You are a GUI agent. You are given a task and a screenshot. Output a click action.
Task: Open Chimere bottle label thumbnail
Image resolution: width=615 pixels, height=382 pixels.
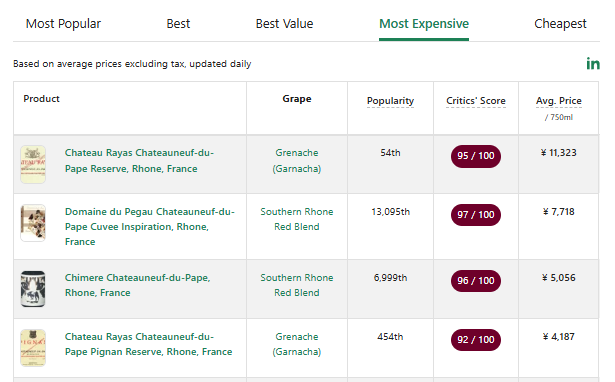tap(33, 289)
